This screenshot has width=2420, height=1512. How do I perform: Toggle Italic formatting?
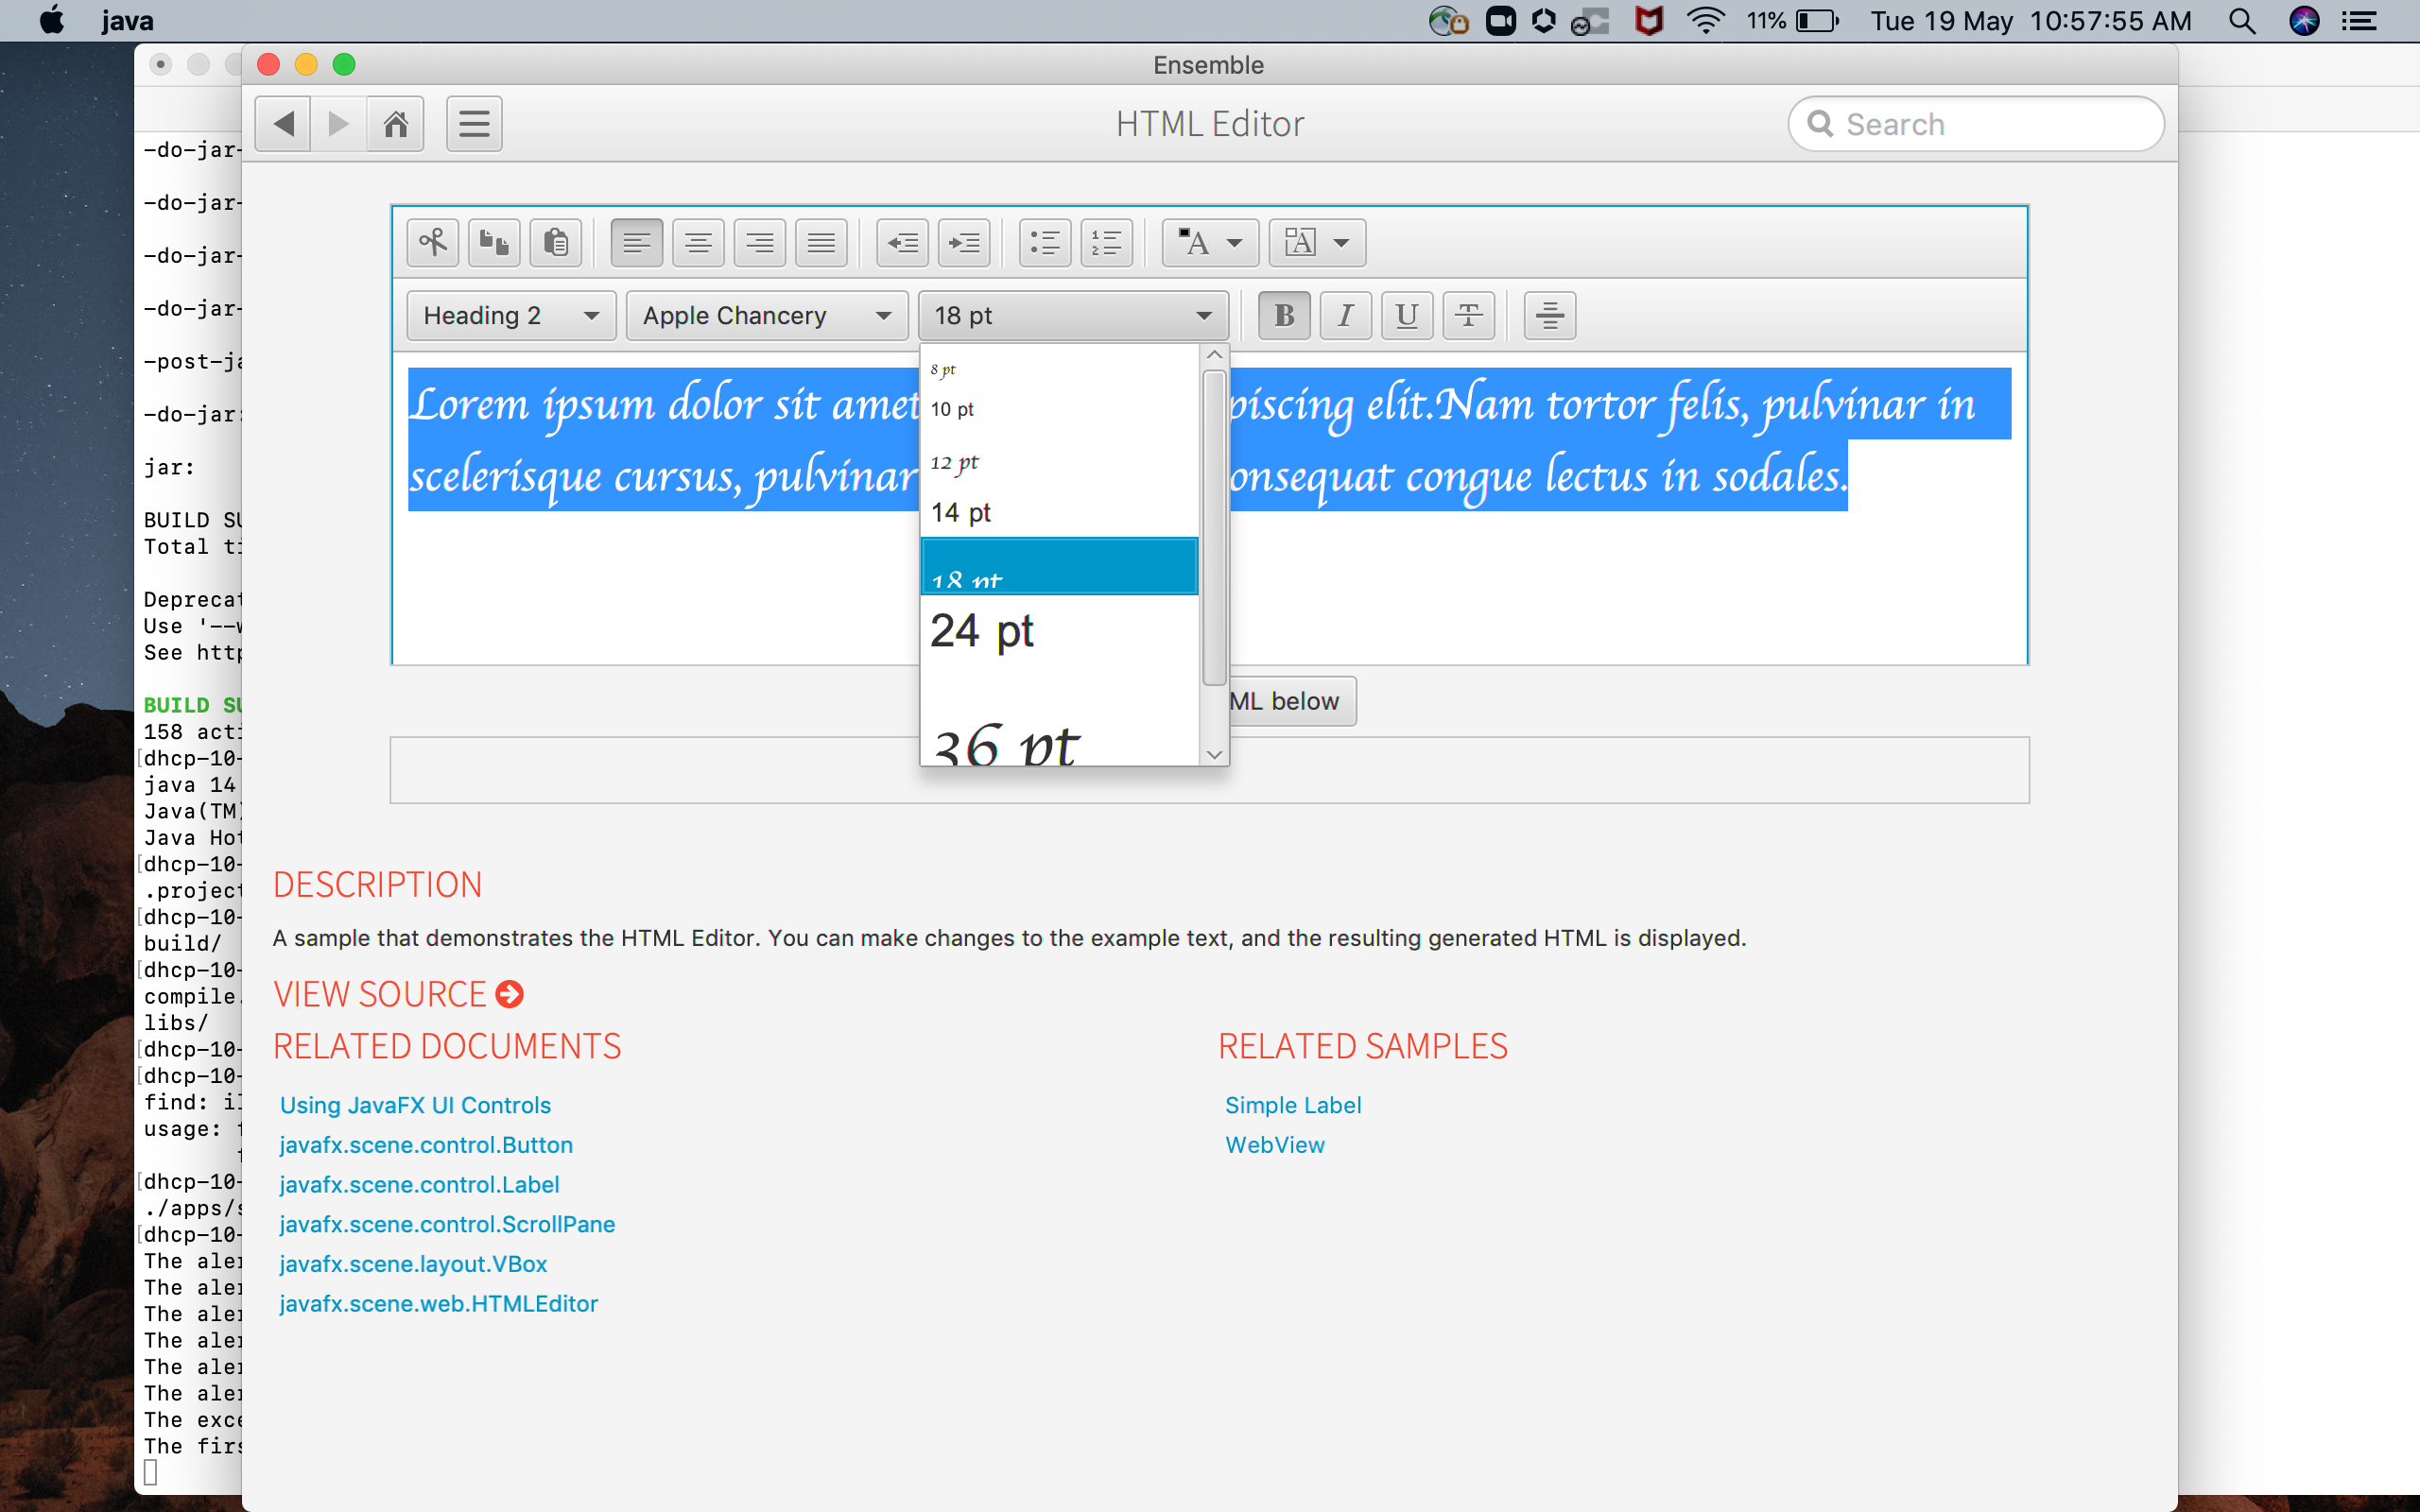1345,316
